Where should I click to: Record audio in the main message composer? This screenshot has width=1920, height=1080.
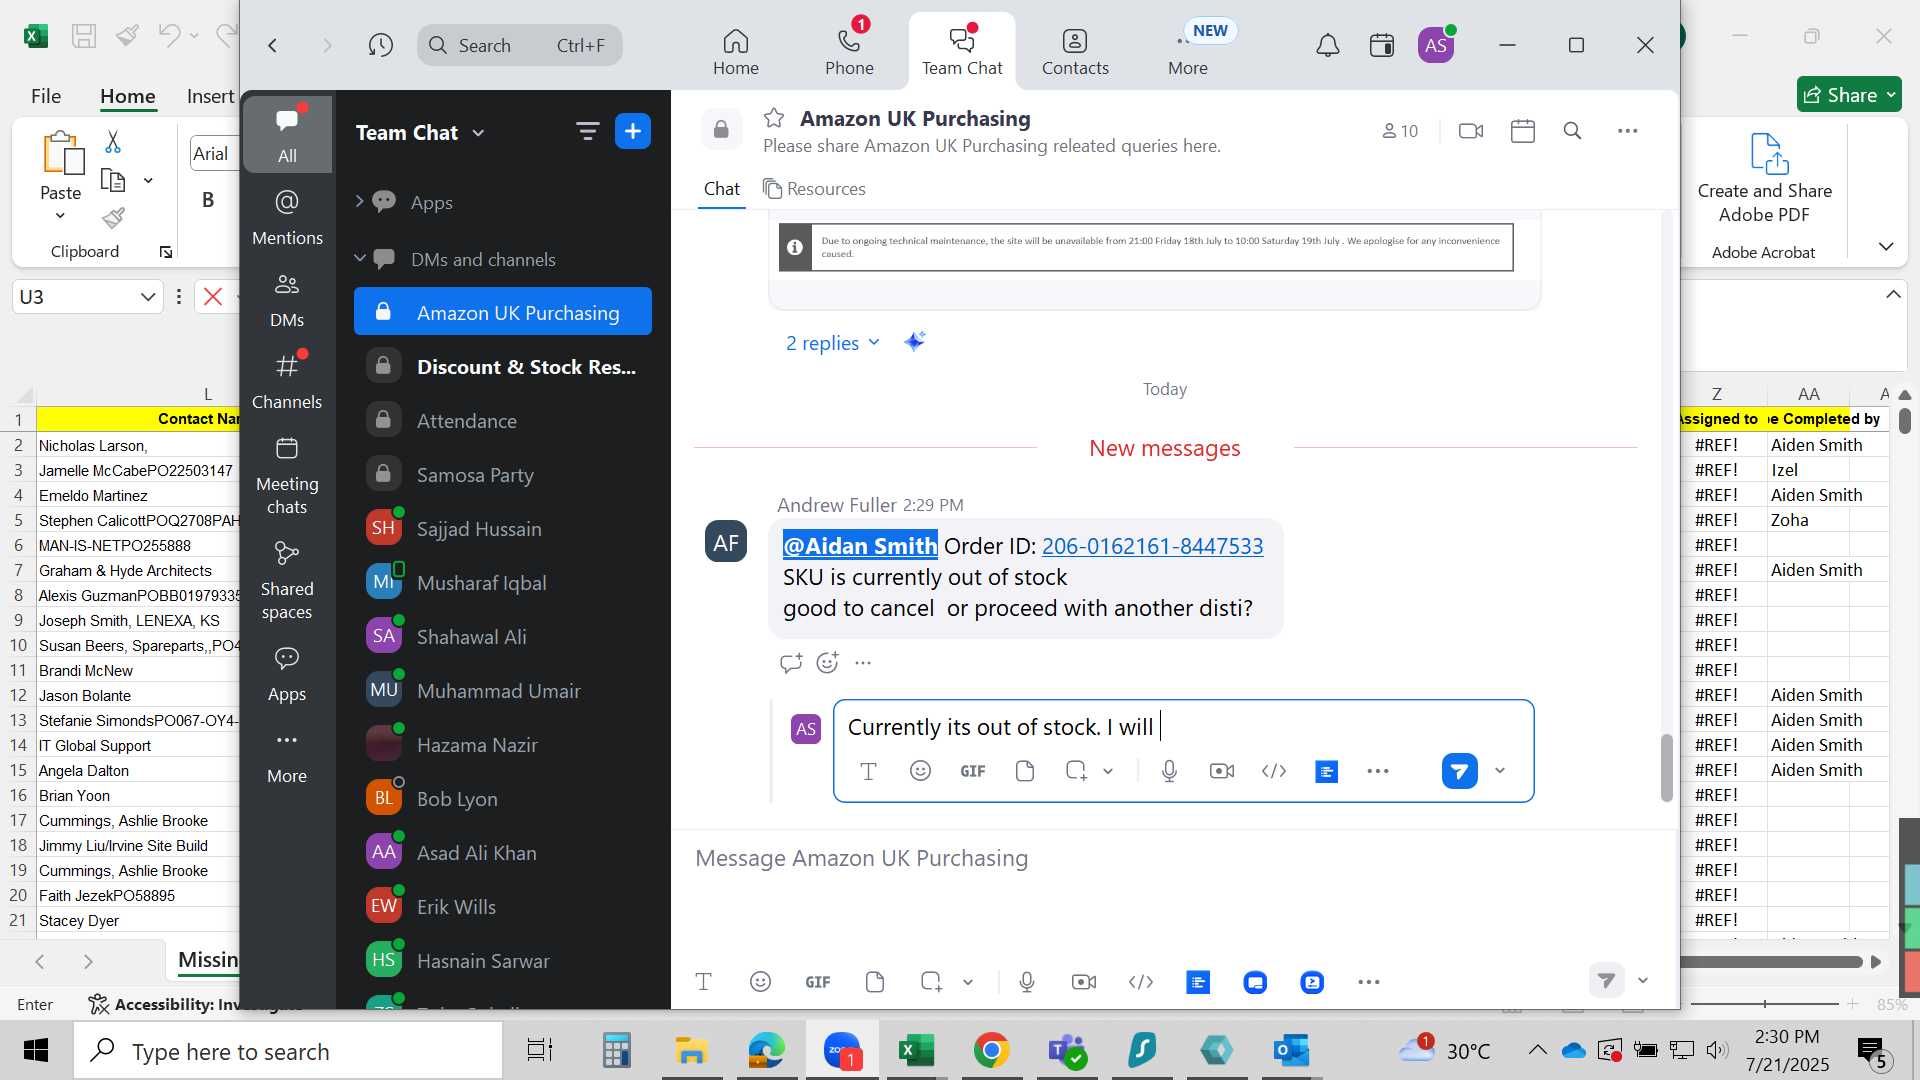point(1027,982)
